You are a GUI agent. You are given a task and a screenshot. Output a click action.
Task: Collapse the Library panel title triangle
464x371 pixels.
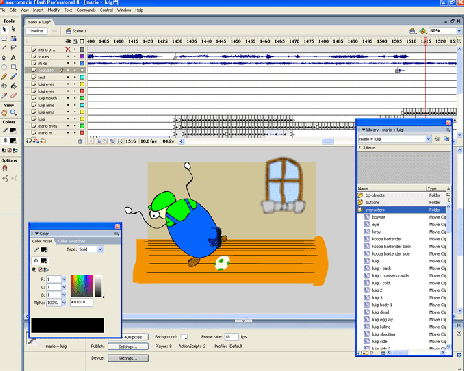(363, 130)
